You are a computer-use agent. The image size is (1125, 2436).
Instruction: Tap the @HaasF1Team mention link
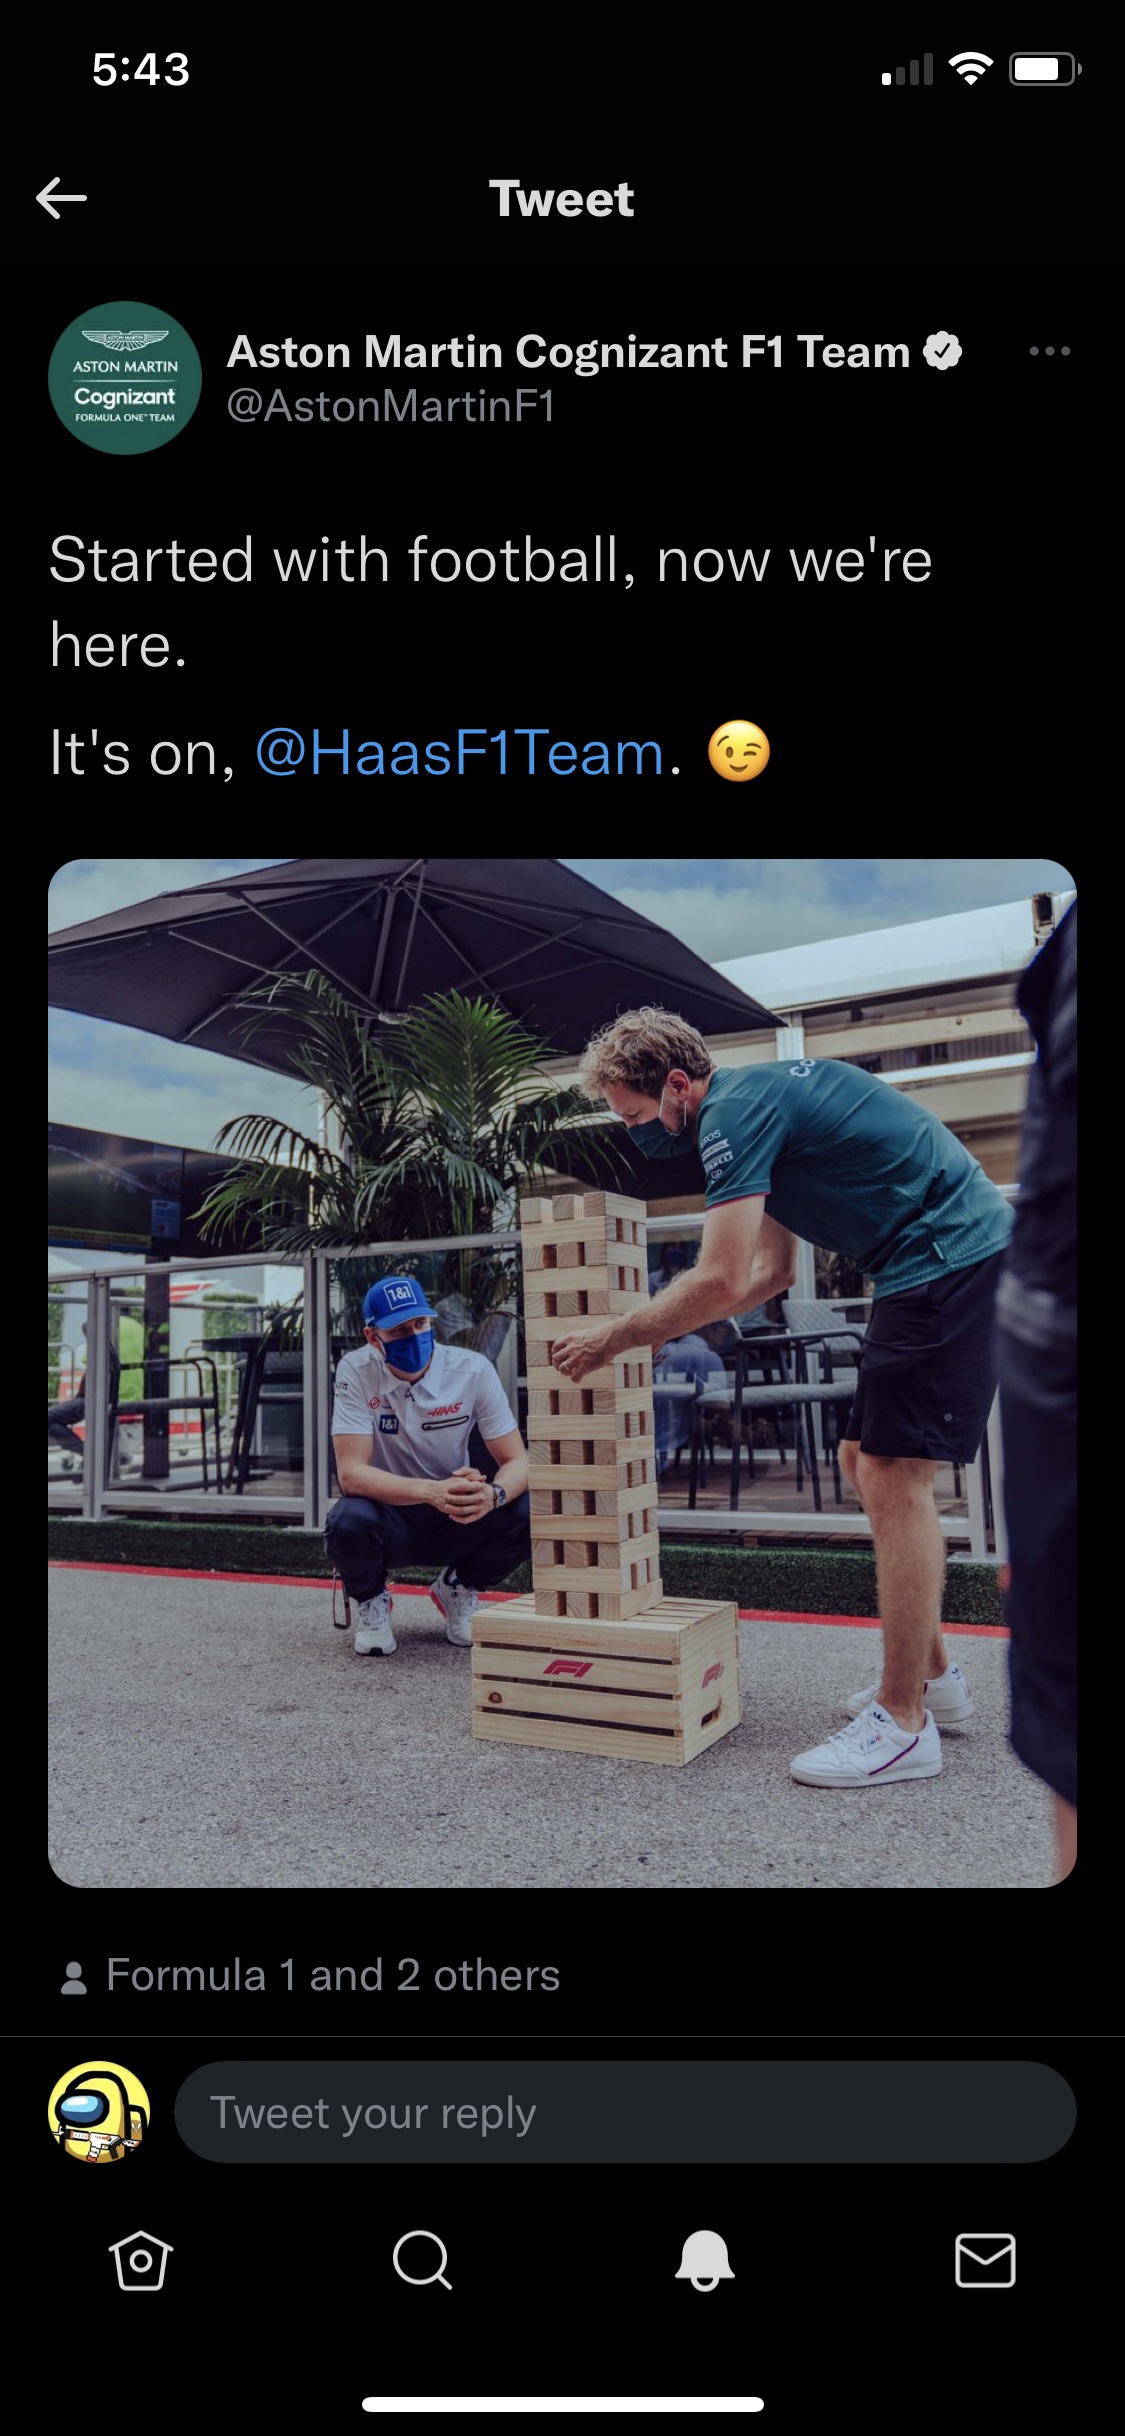[460, 752]
